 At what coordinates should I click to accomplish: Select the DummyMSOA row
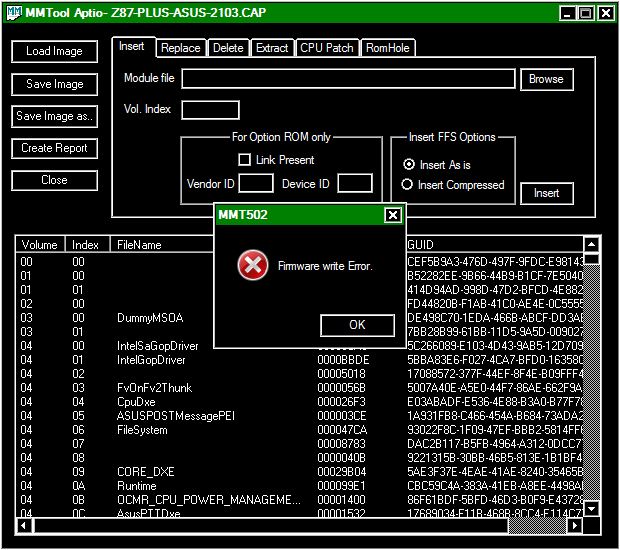(301, 318)
